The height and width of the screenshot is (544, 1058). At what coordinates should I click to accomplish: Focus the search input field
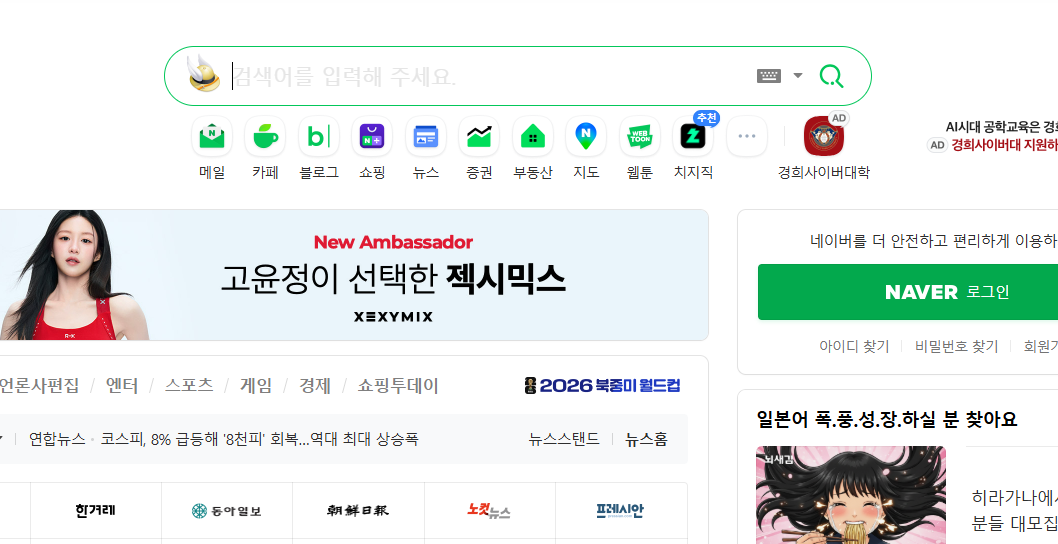(x=491, y=76)
